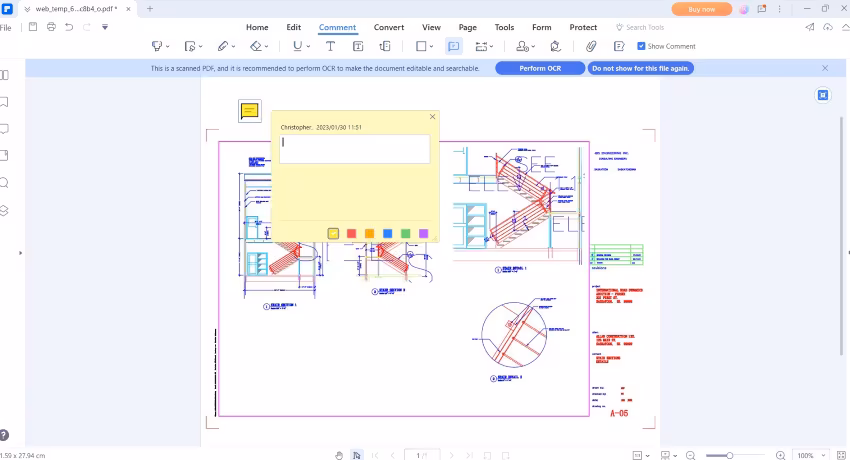Expand the Measure tool dropdown arrow
This screenshot has height=460, width=850.
pyautogui.click(x=492, y=47)
